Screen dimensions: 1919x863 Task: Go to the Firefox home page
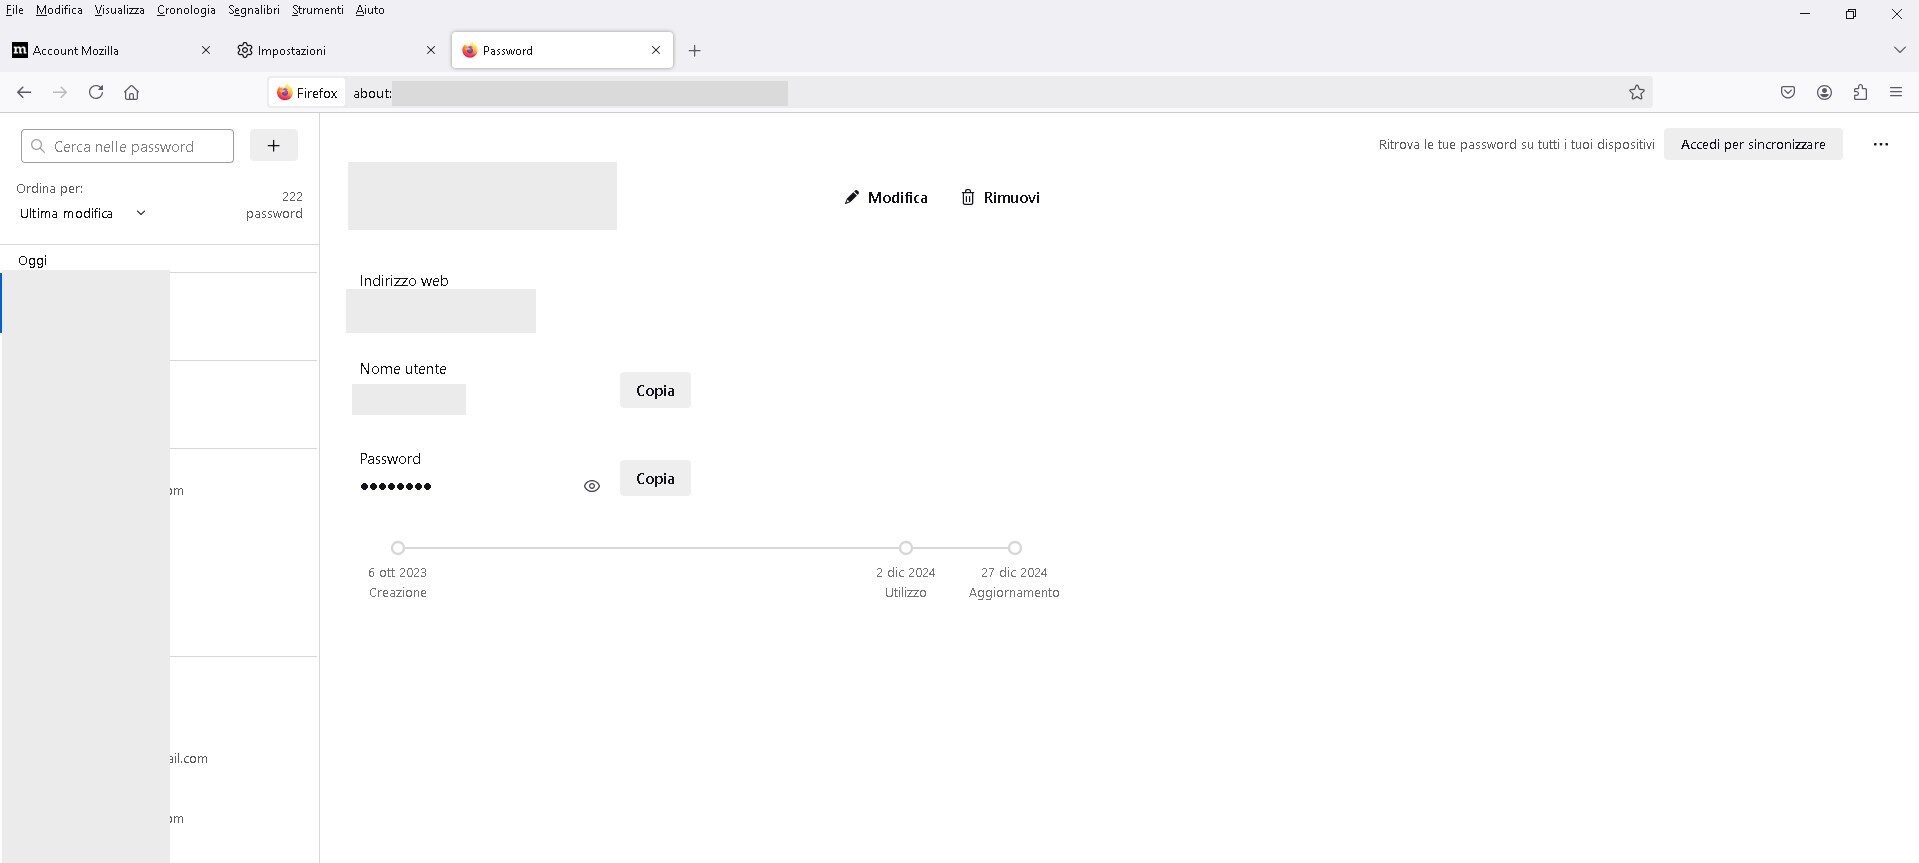[x=131, y=92]
